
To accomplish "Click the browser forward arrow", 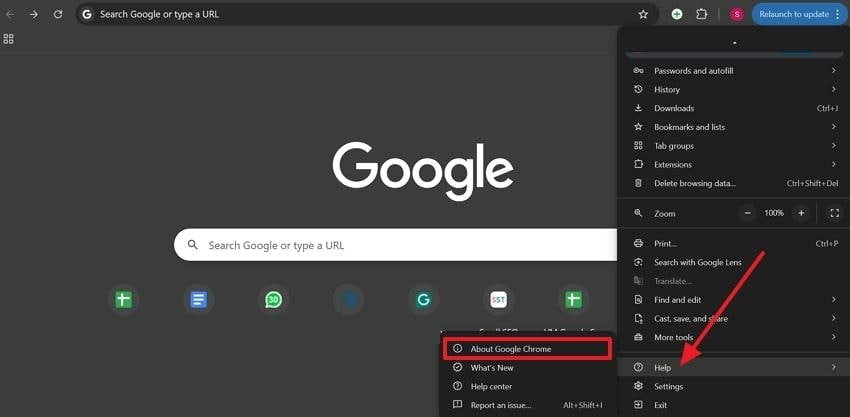I will point(34,15).
